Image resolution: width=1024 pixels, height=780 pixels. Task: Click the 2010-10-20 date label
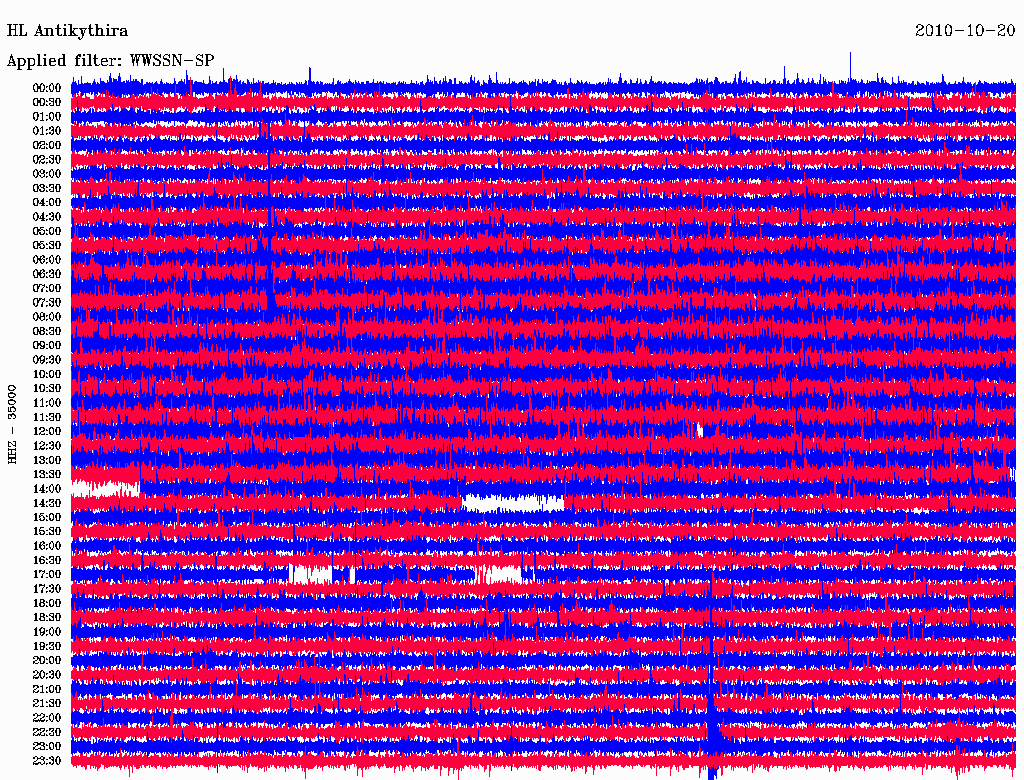965,31
